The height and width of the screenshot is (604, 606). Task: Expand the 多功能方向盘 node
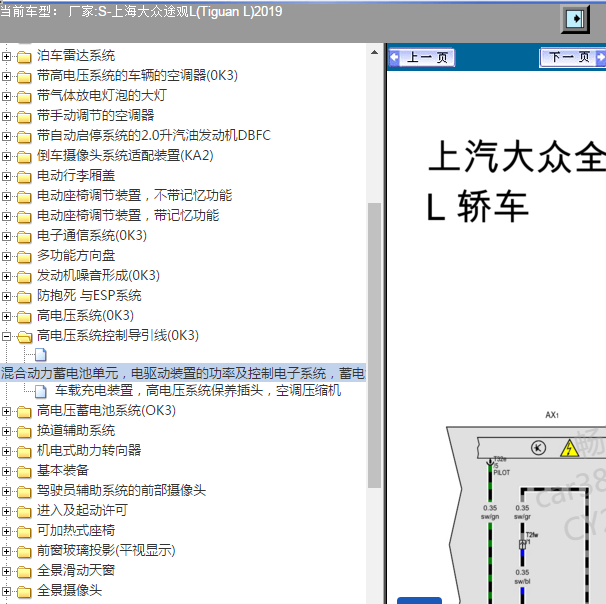[6, 256]
